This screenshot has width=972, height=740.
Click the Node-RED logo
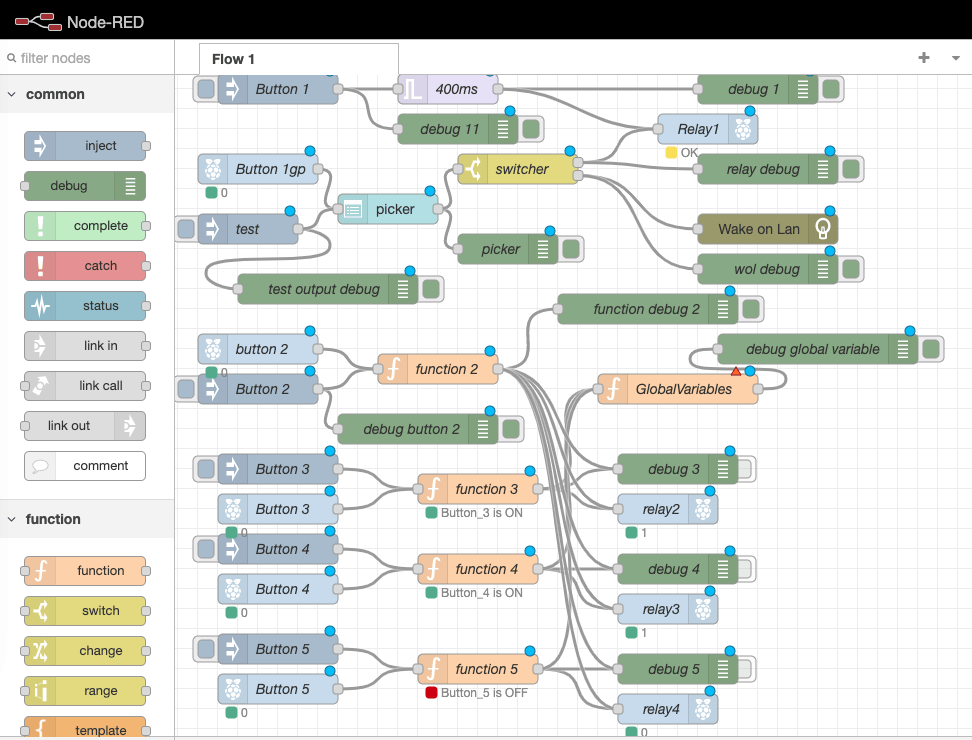pyautogui.click(x=79, y=22)
